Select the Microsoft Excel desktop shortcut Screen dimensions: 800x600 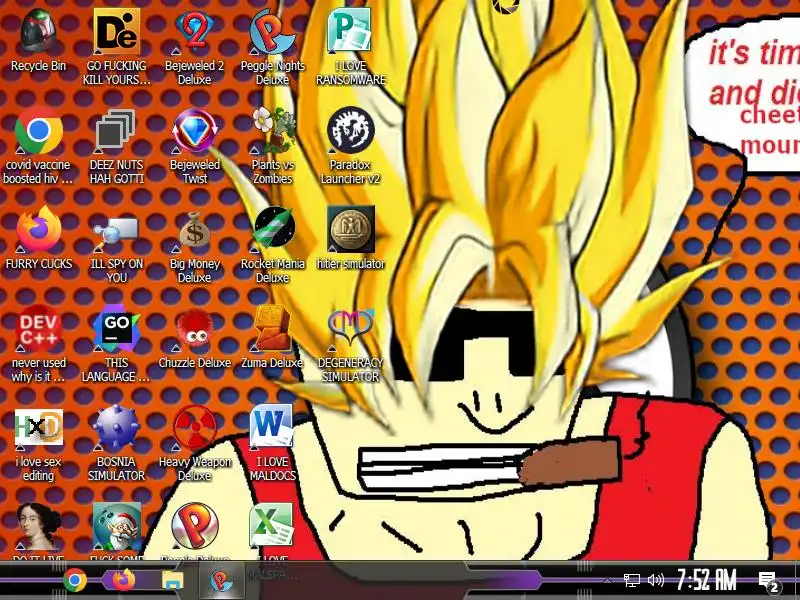point(271,526)
